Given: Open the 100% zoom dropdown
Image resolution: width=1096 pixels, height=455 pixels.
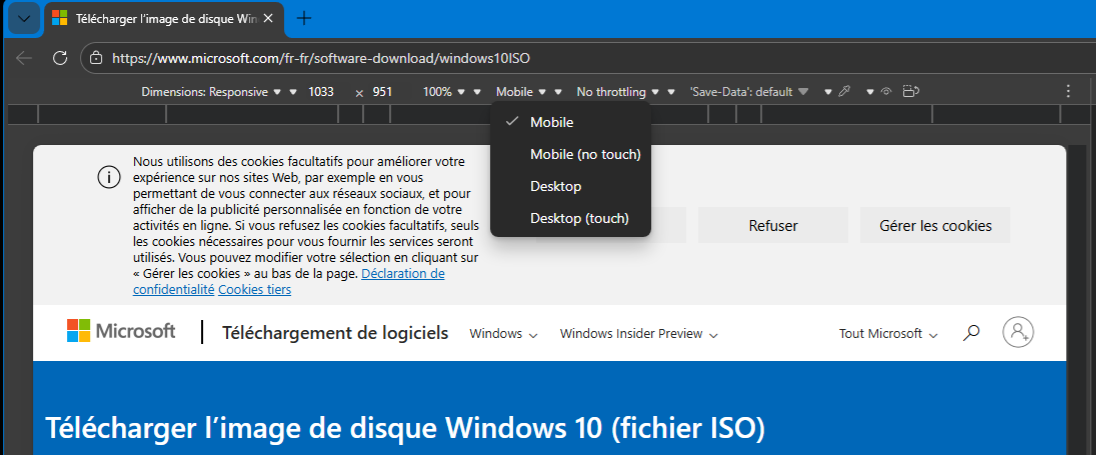Looking at the screenshot, I should [x=442, y=92].
